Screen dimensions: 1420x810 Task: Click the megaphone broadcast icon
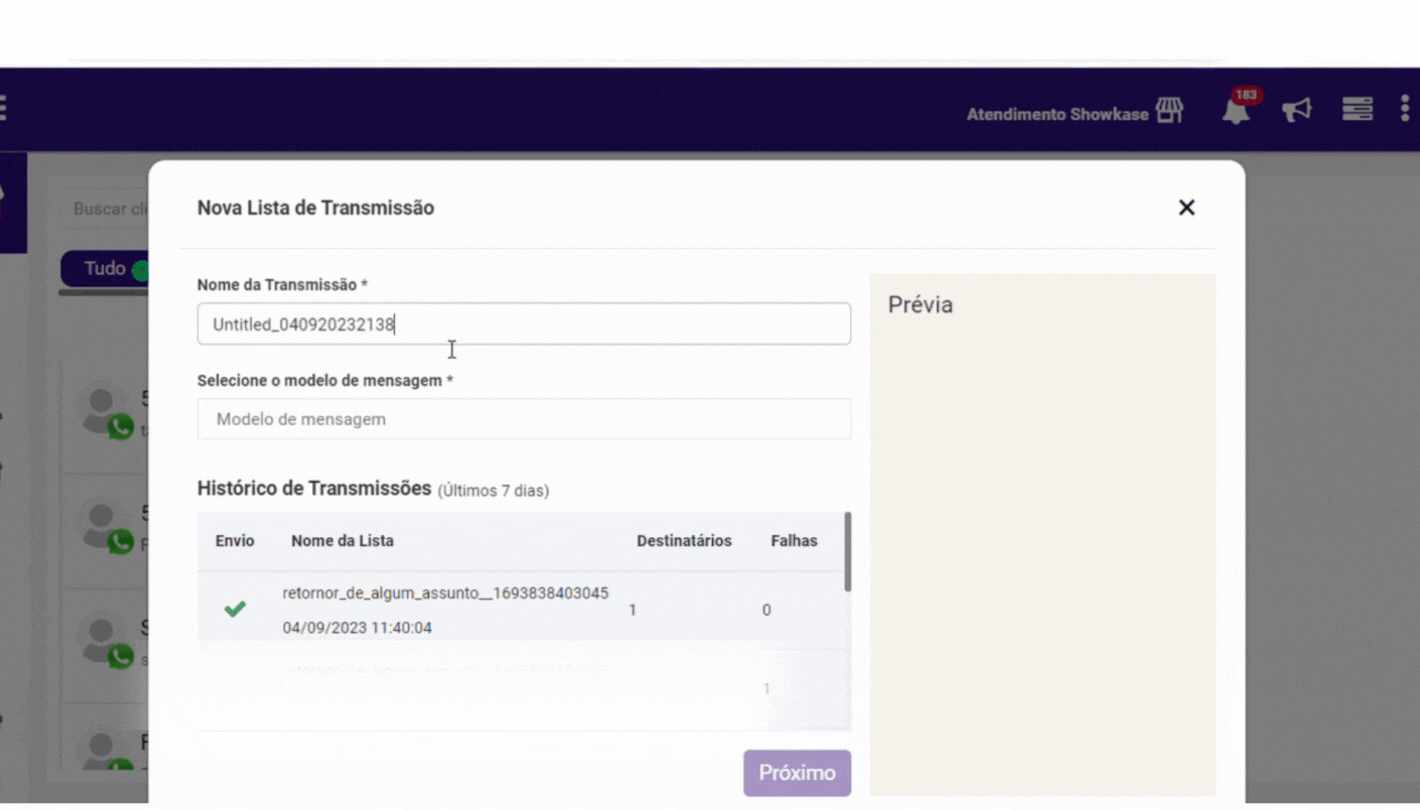coord(1297,110)
